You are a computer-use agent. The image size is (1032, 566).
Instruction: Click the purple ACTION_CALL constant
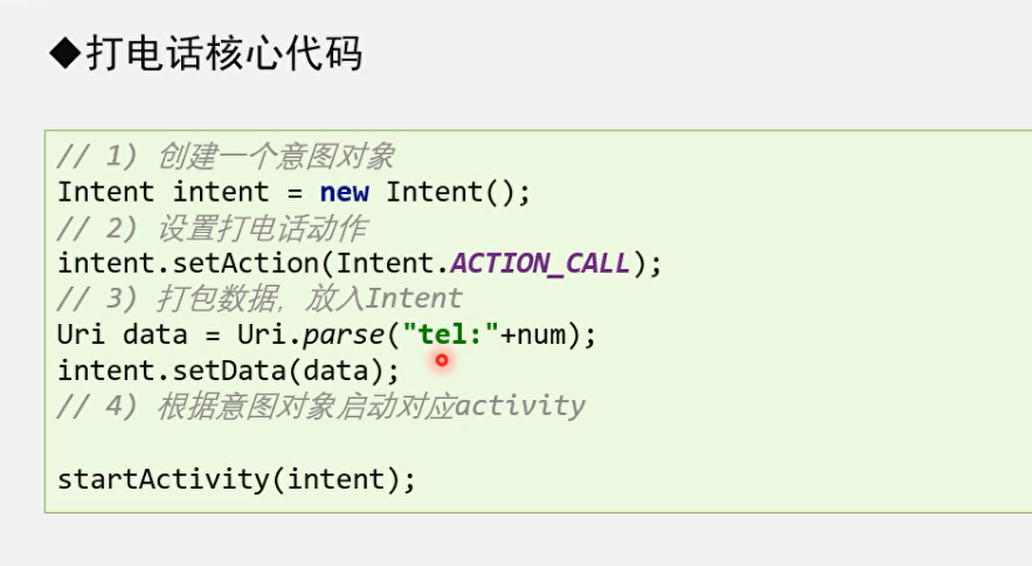tap(540, 263)
